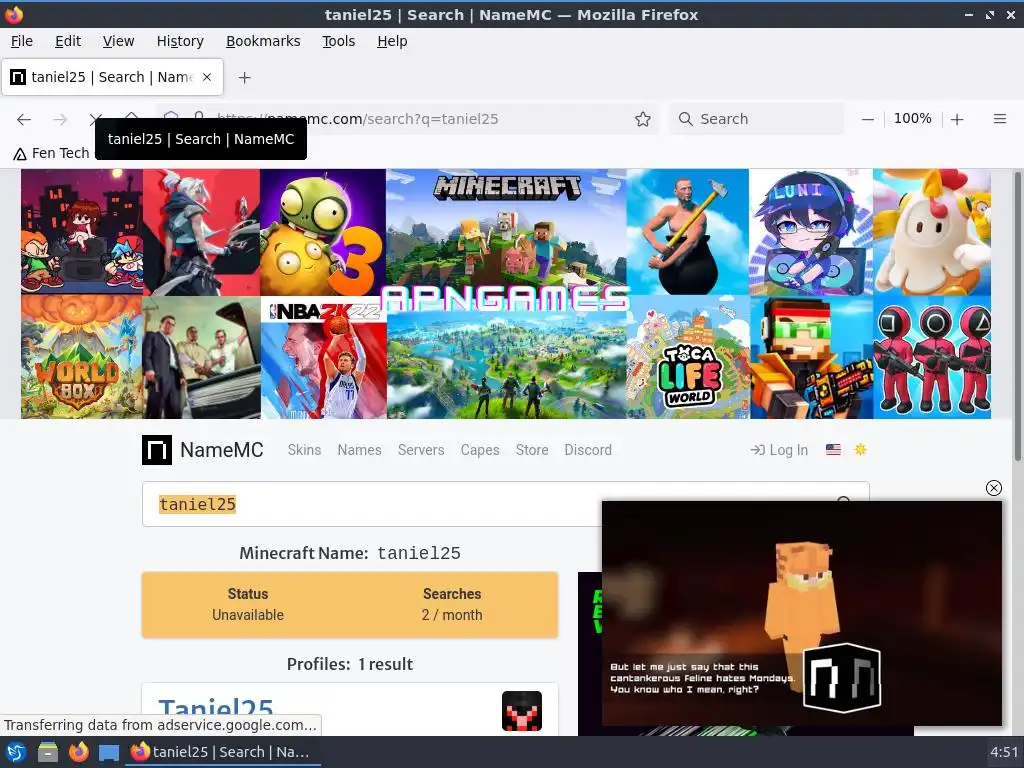The width and height of the screenshot is (1024, 768).
Task: Click Plants vs Zombies 3 tile
Action: [323, 232]
